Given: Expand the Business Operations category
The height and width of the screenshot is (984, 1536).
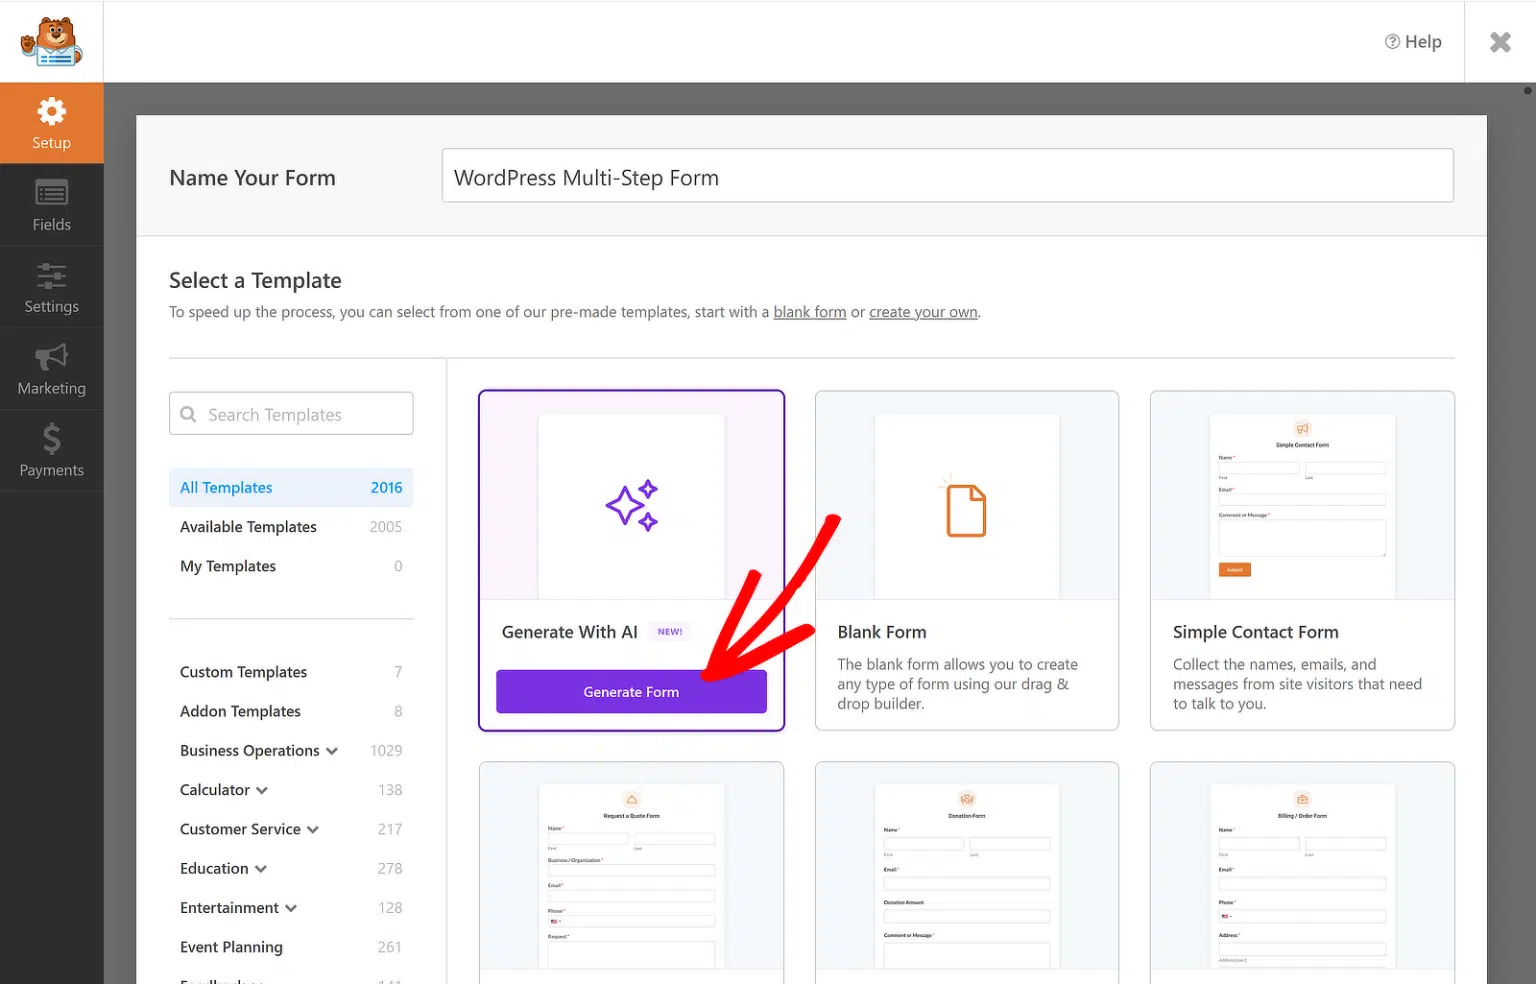Looking at the screenshot, I should click(332, 751).
